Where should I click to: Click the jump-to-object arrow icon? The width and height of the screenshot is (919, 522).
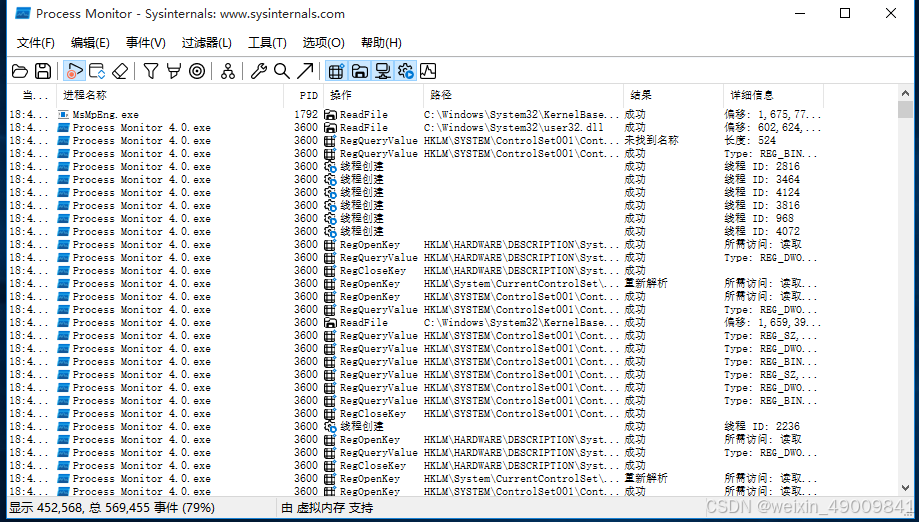pos(305,71)
